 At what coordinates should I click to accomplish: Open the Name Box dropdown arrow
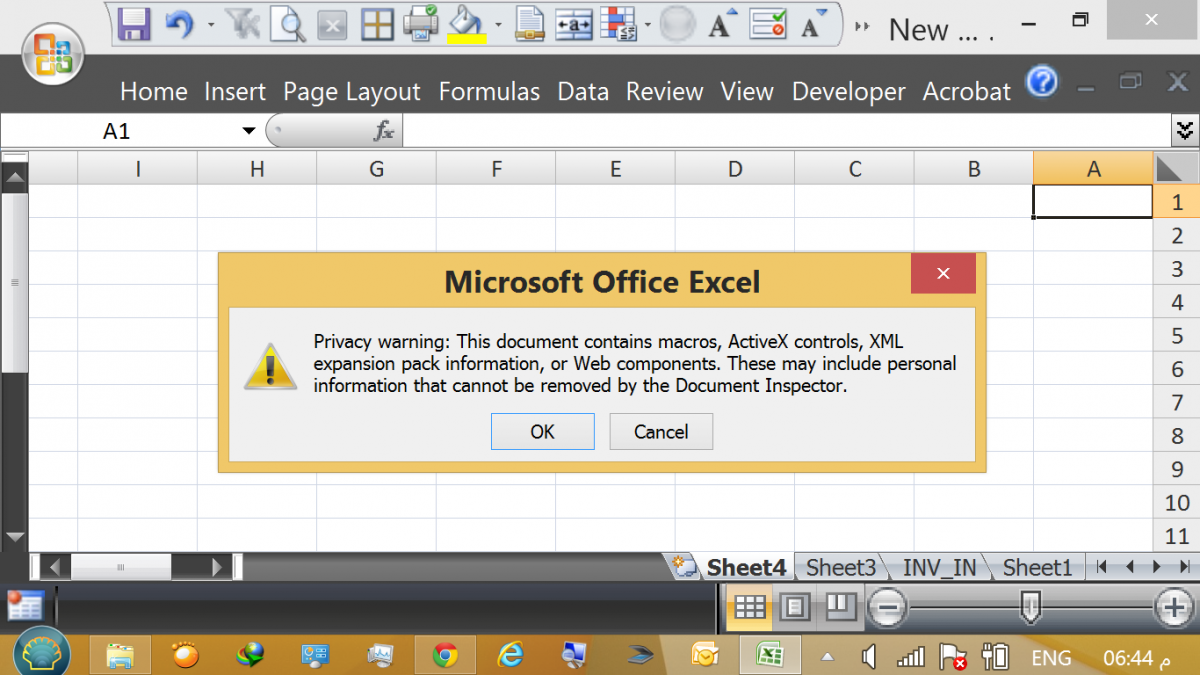[249, 131]
